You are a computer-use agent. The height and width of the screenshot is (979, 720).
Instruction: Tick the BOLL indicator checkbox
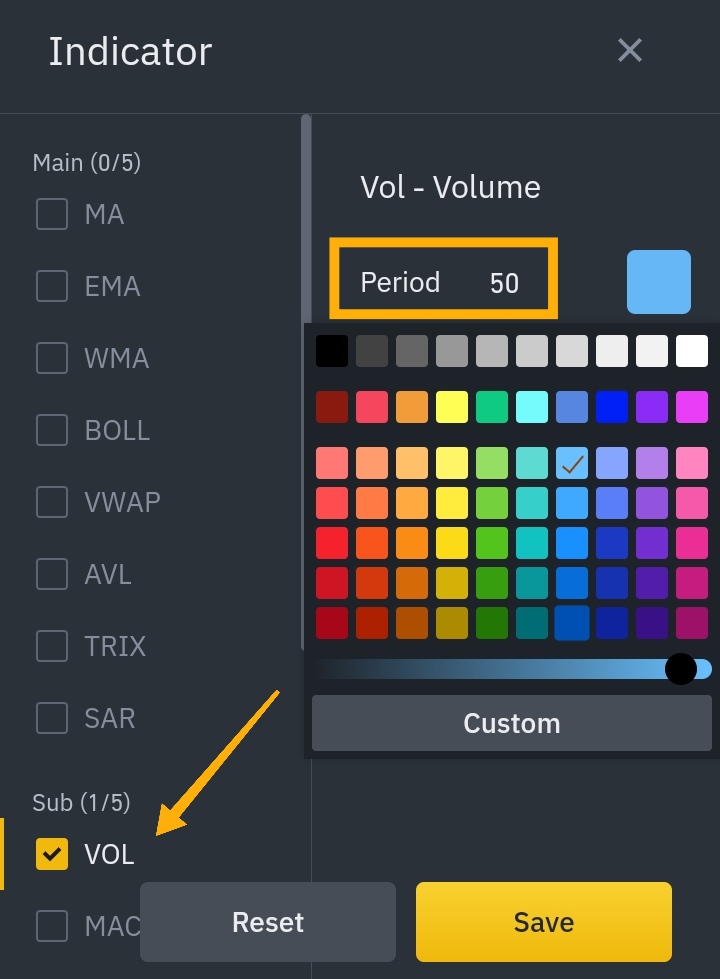(52, 430)
